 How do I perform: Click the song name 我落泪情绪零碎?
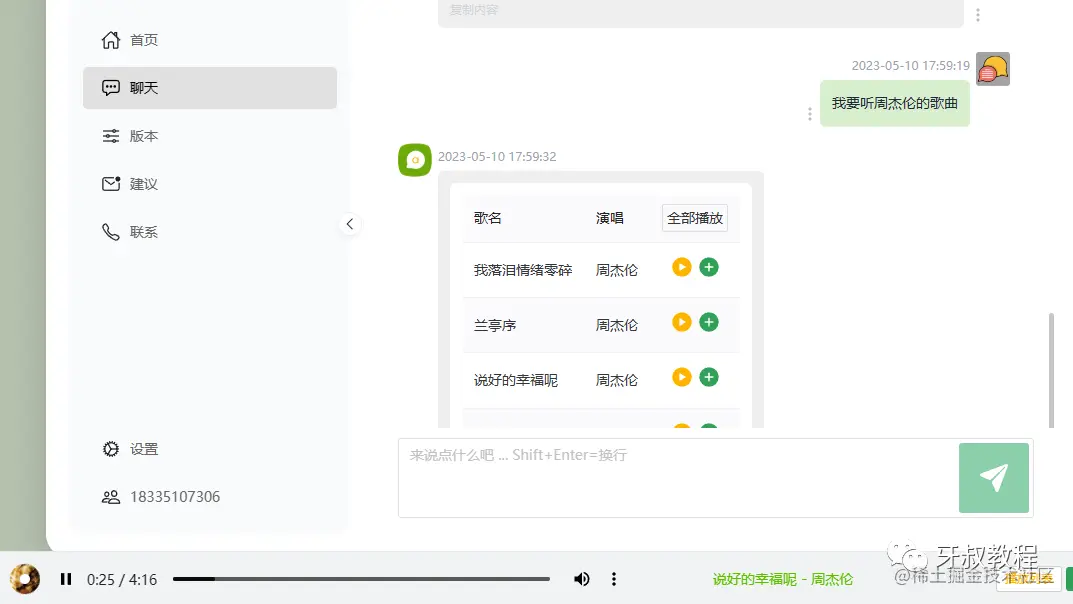523,270
